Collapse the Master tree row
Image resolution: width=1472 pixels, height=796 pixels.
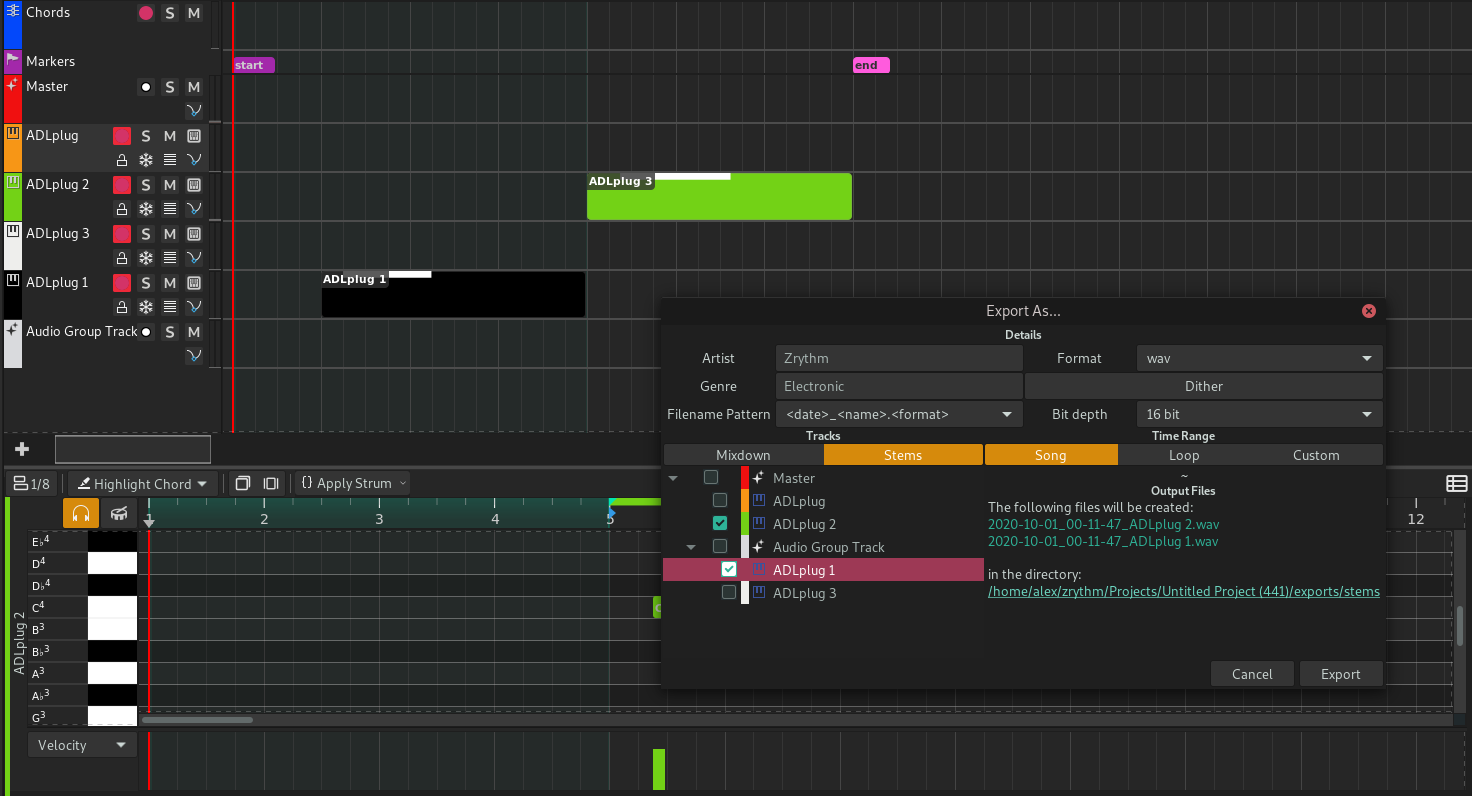[673, 478]
